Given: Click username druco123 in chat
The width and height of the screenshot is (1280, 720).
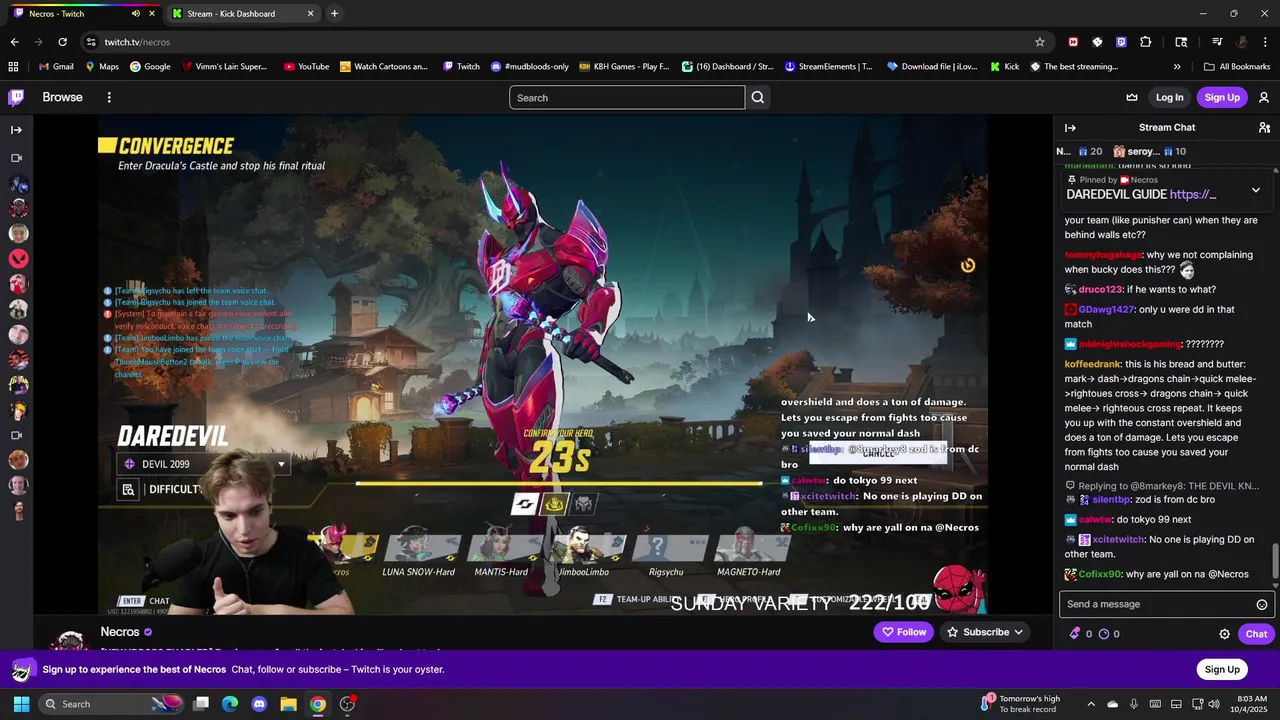Looking at the screenshot, I should (1100, 289).
